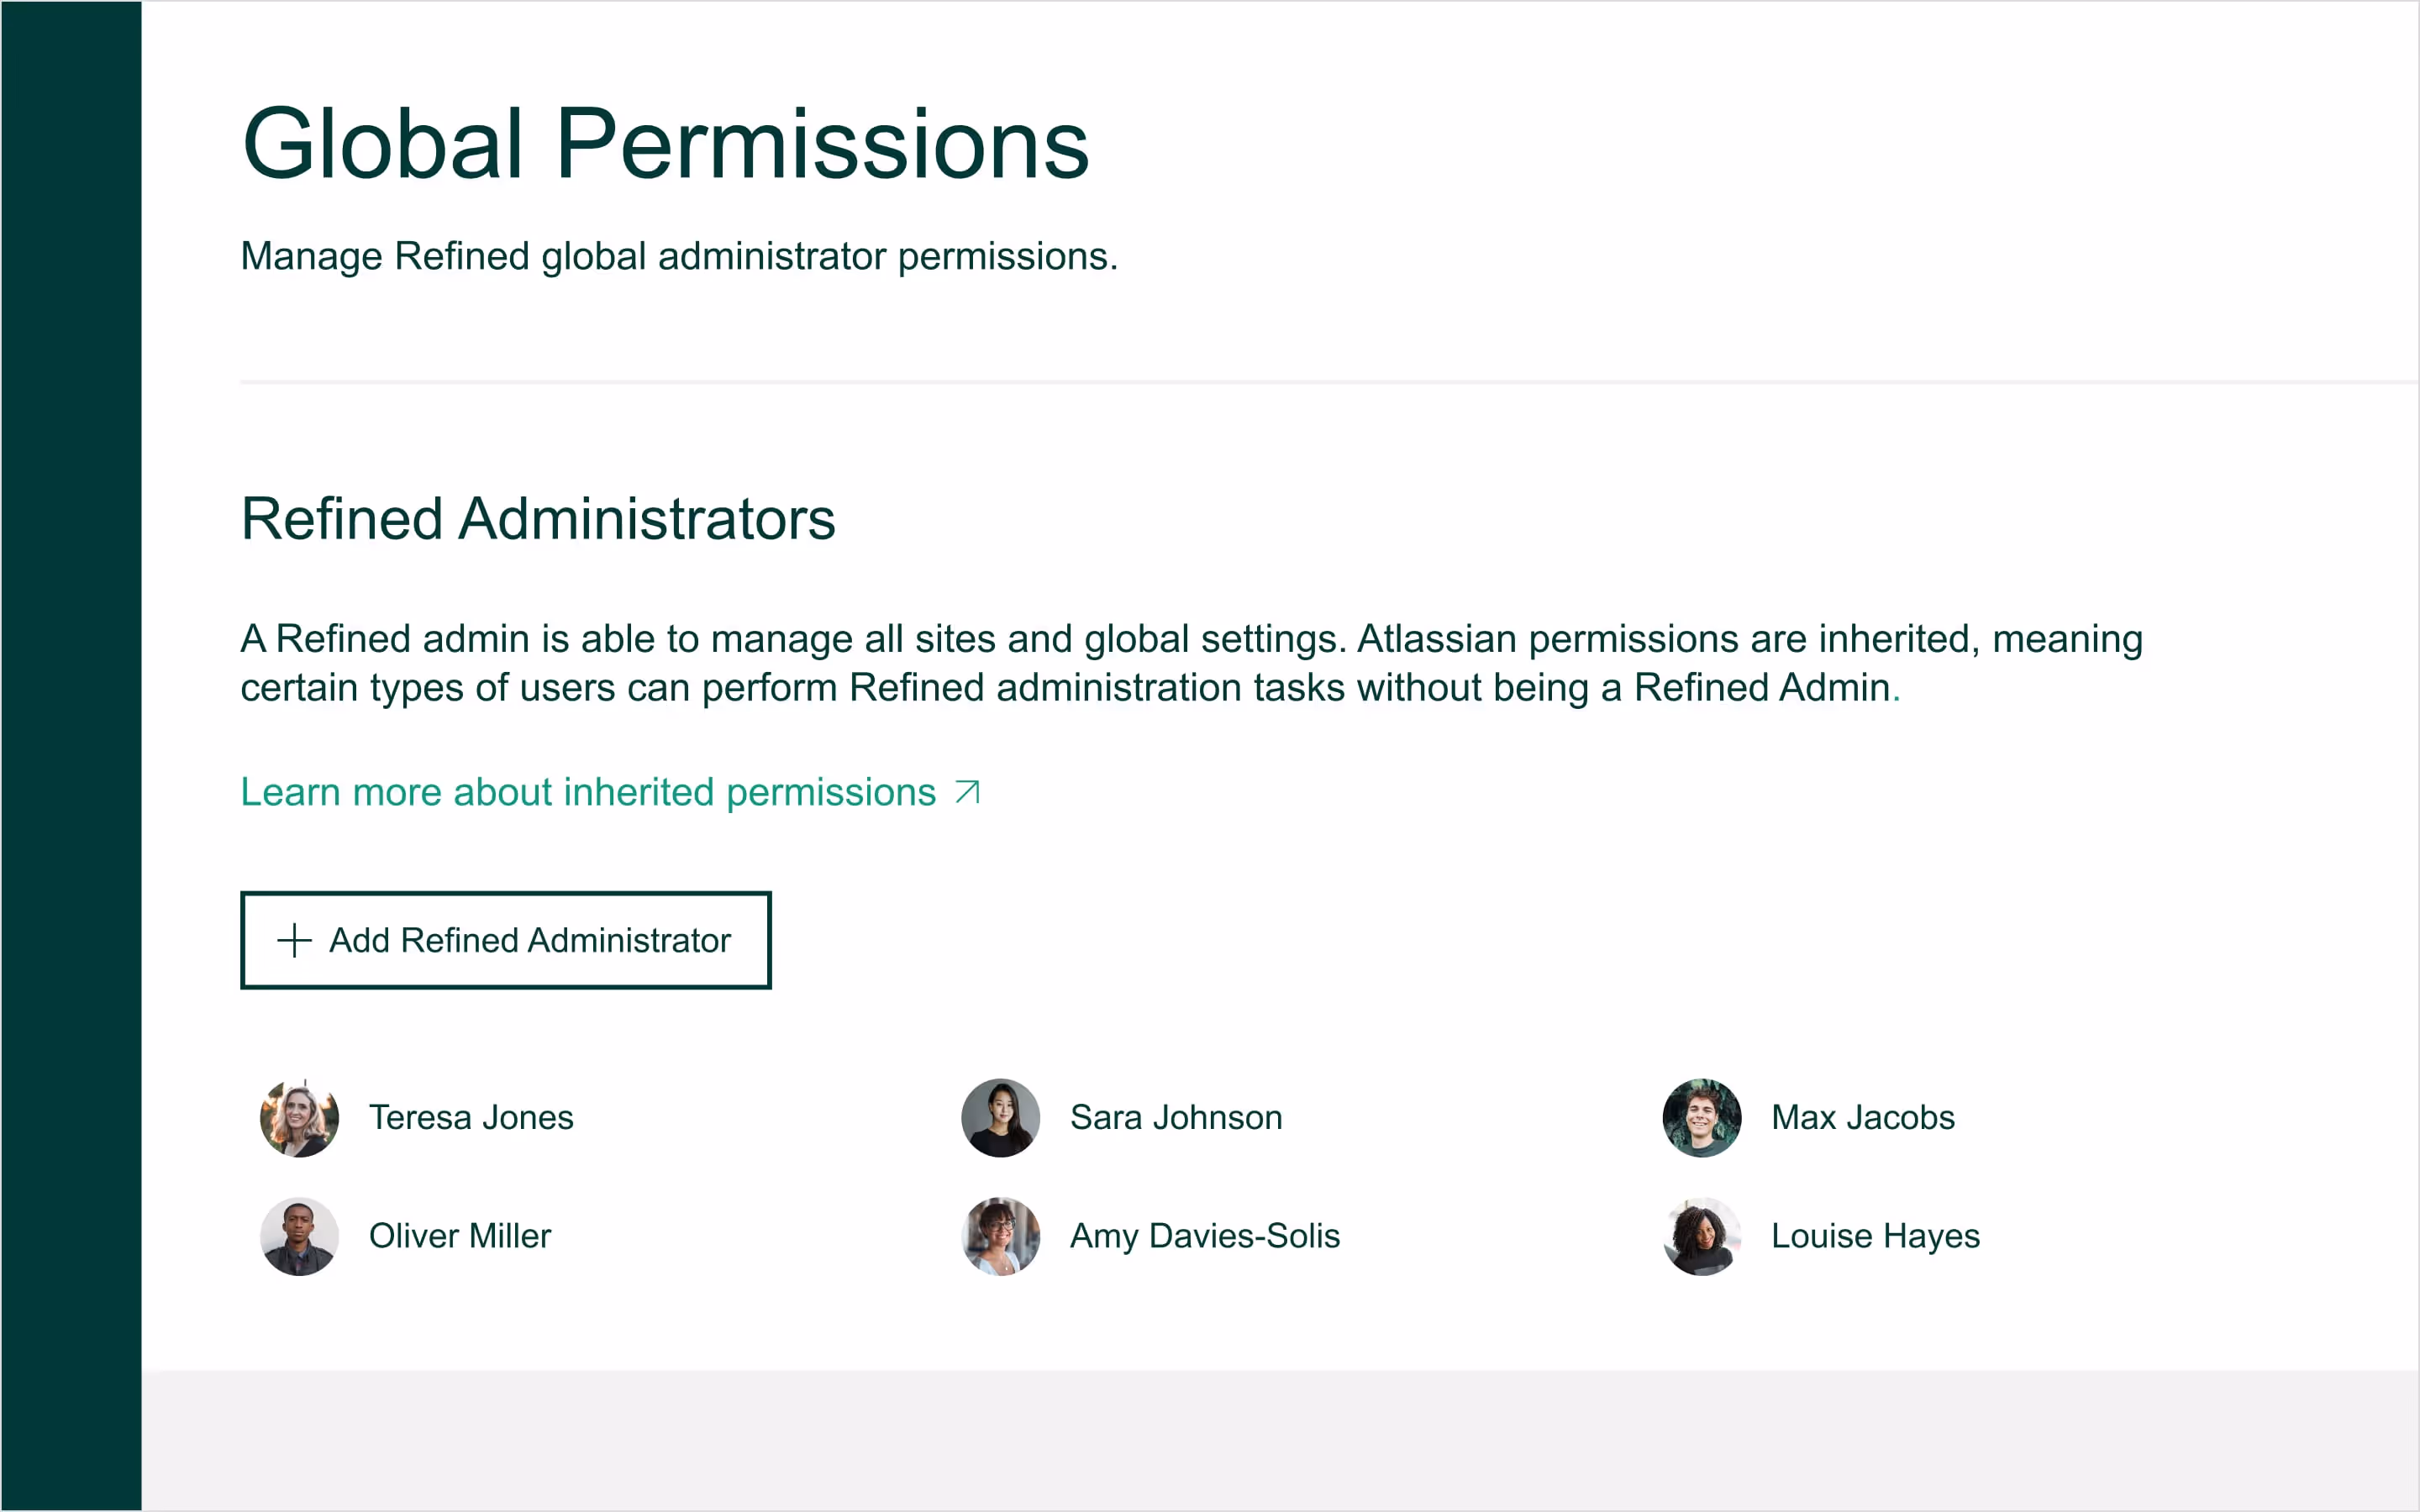Click Louise Hayes avatar photo
This screenshot has height=1512, width=2420.
(1701, 1236)
